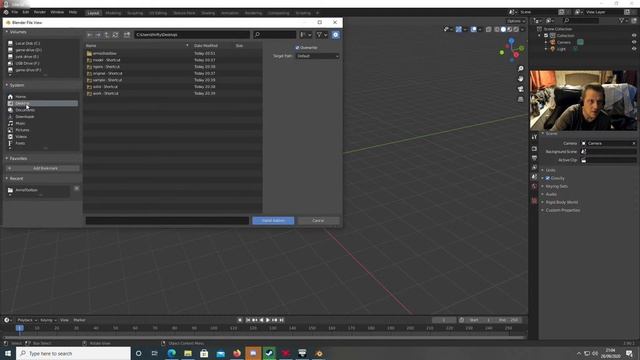Open the file display mode dropdown
This screenshot has width=640, height=360.
[306, 35]
